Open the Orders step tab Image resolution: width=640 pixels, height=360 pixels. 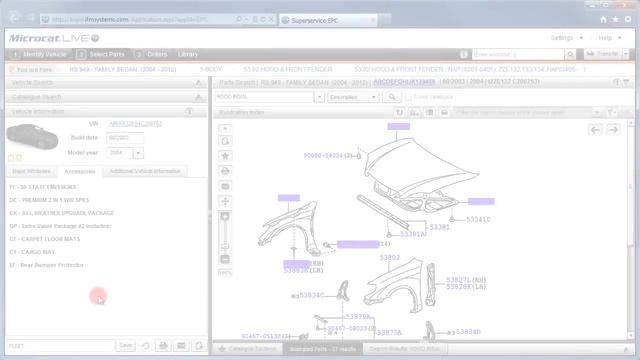click(x=152, y=54)
